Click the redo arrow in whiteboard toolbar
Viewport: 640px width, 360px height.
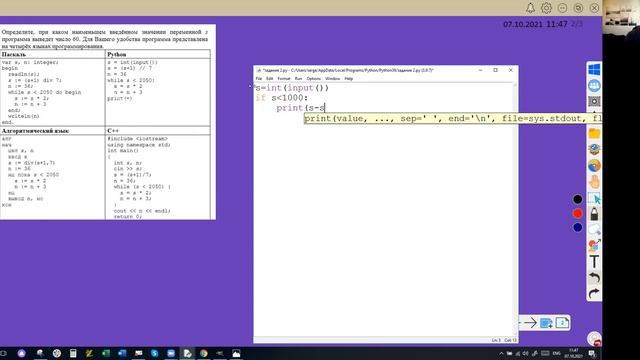(x=594, y=293)
